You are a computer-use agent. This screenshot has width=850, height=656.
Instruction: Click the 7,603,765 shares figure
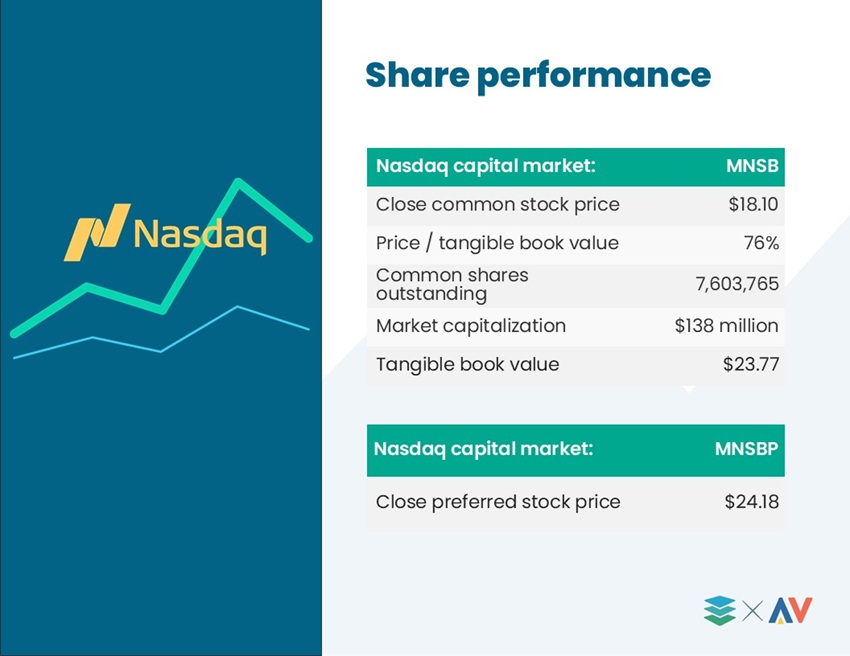click(737, 284)
